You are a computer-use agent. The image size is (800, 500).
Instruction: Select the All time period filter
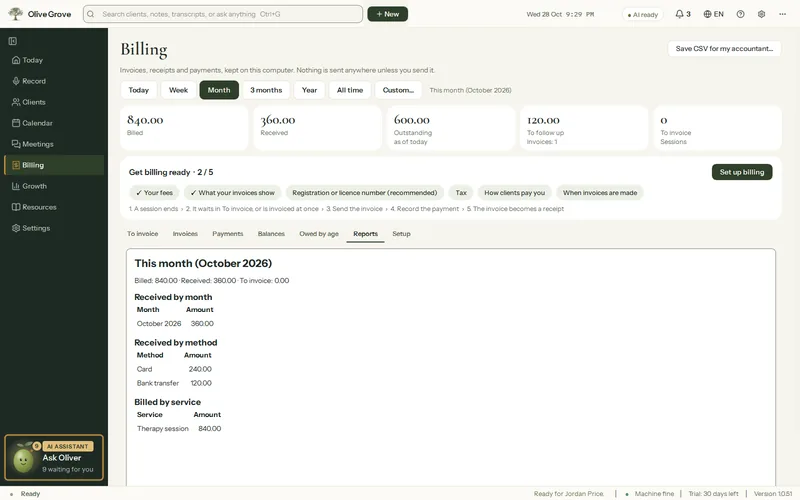pos(349,90)
